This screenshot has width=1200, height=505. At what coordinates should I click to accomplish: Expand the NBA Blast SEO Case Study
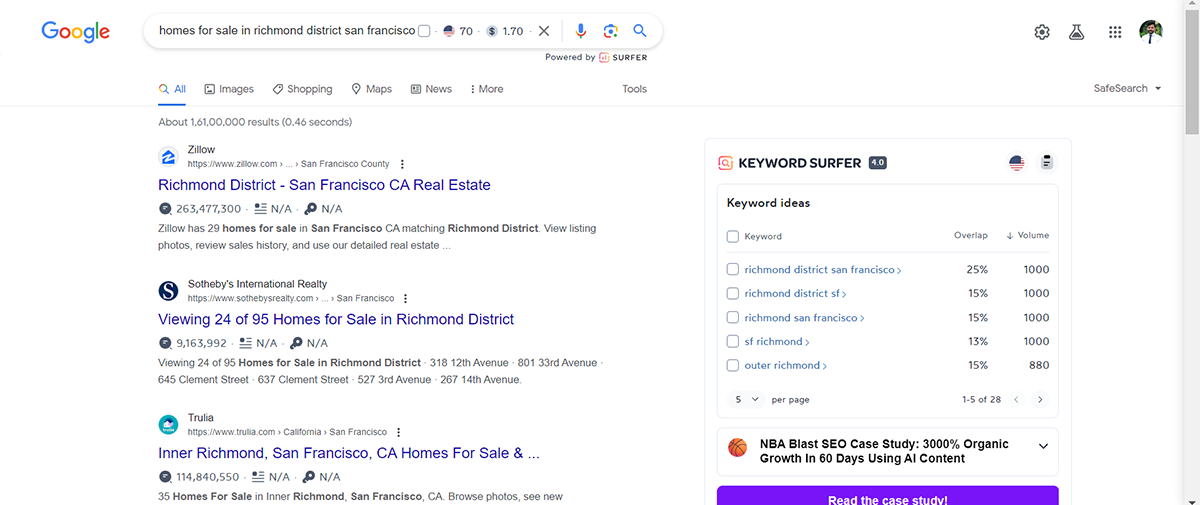click(x=1043, y=446)
